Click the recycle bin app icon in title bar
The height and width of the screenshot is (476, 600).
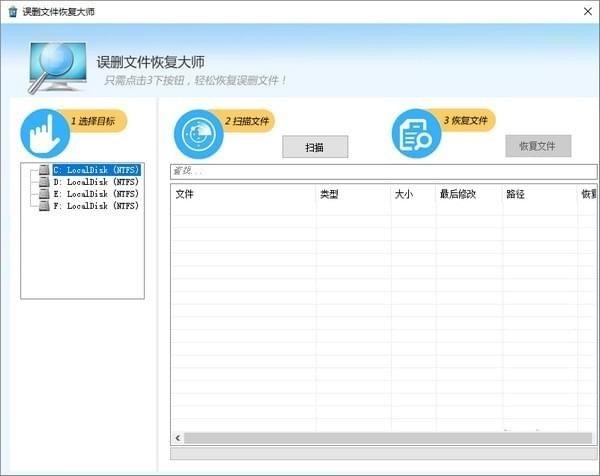[13, 11]
